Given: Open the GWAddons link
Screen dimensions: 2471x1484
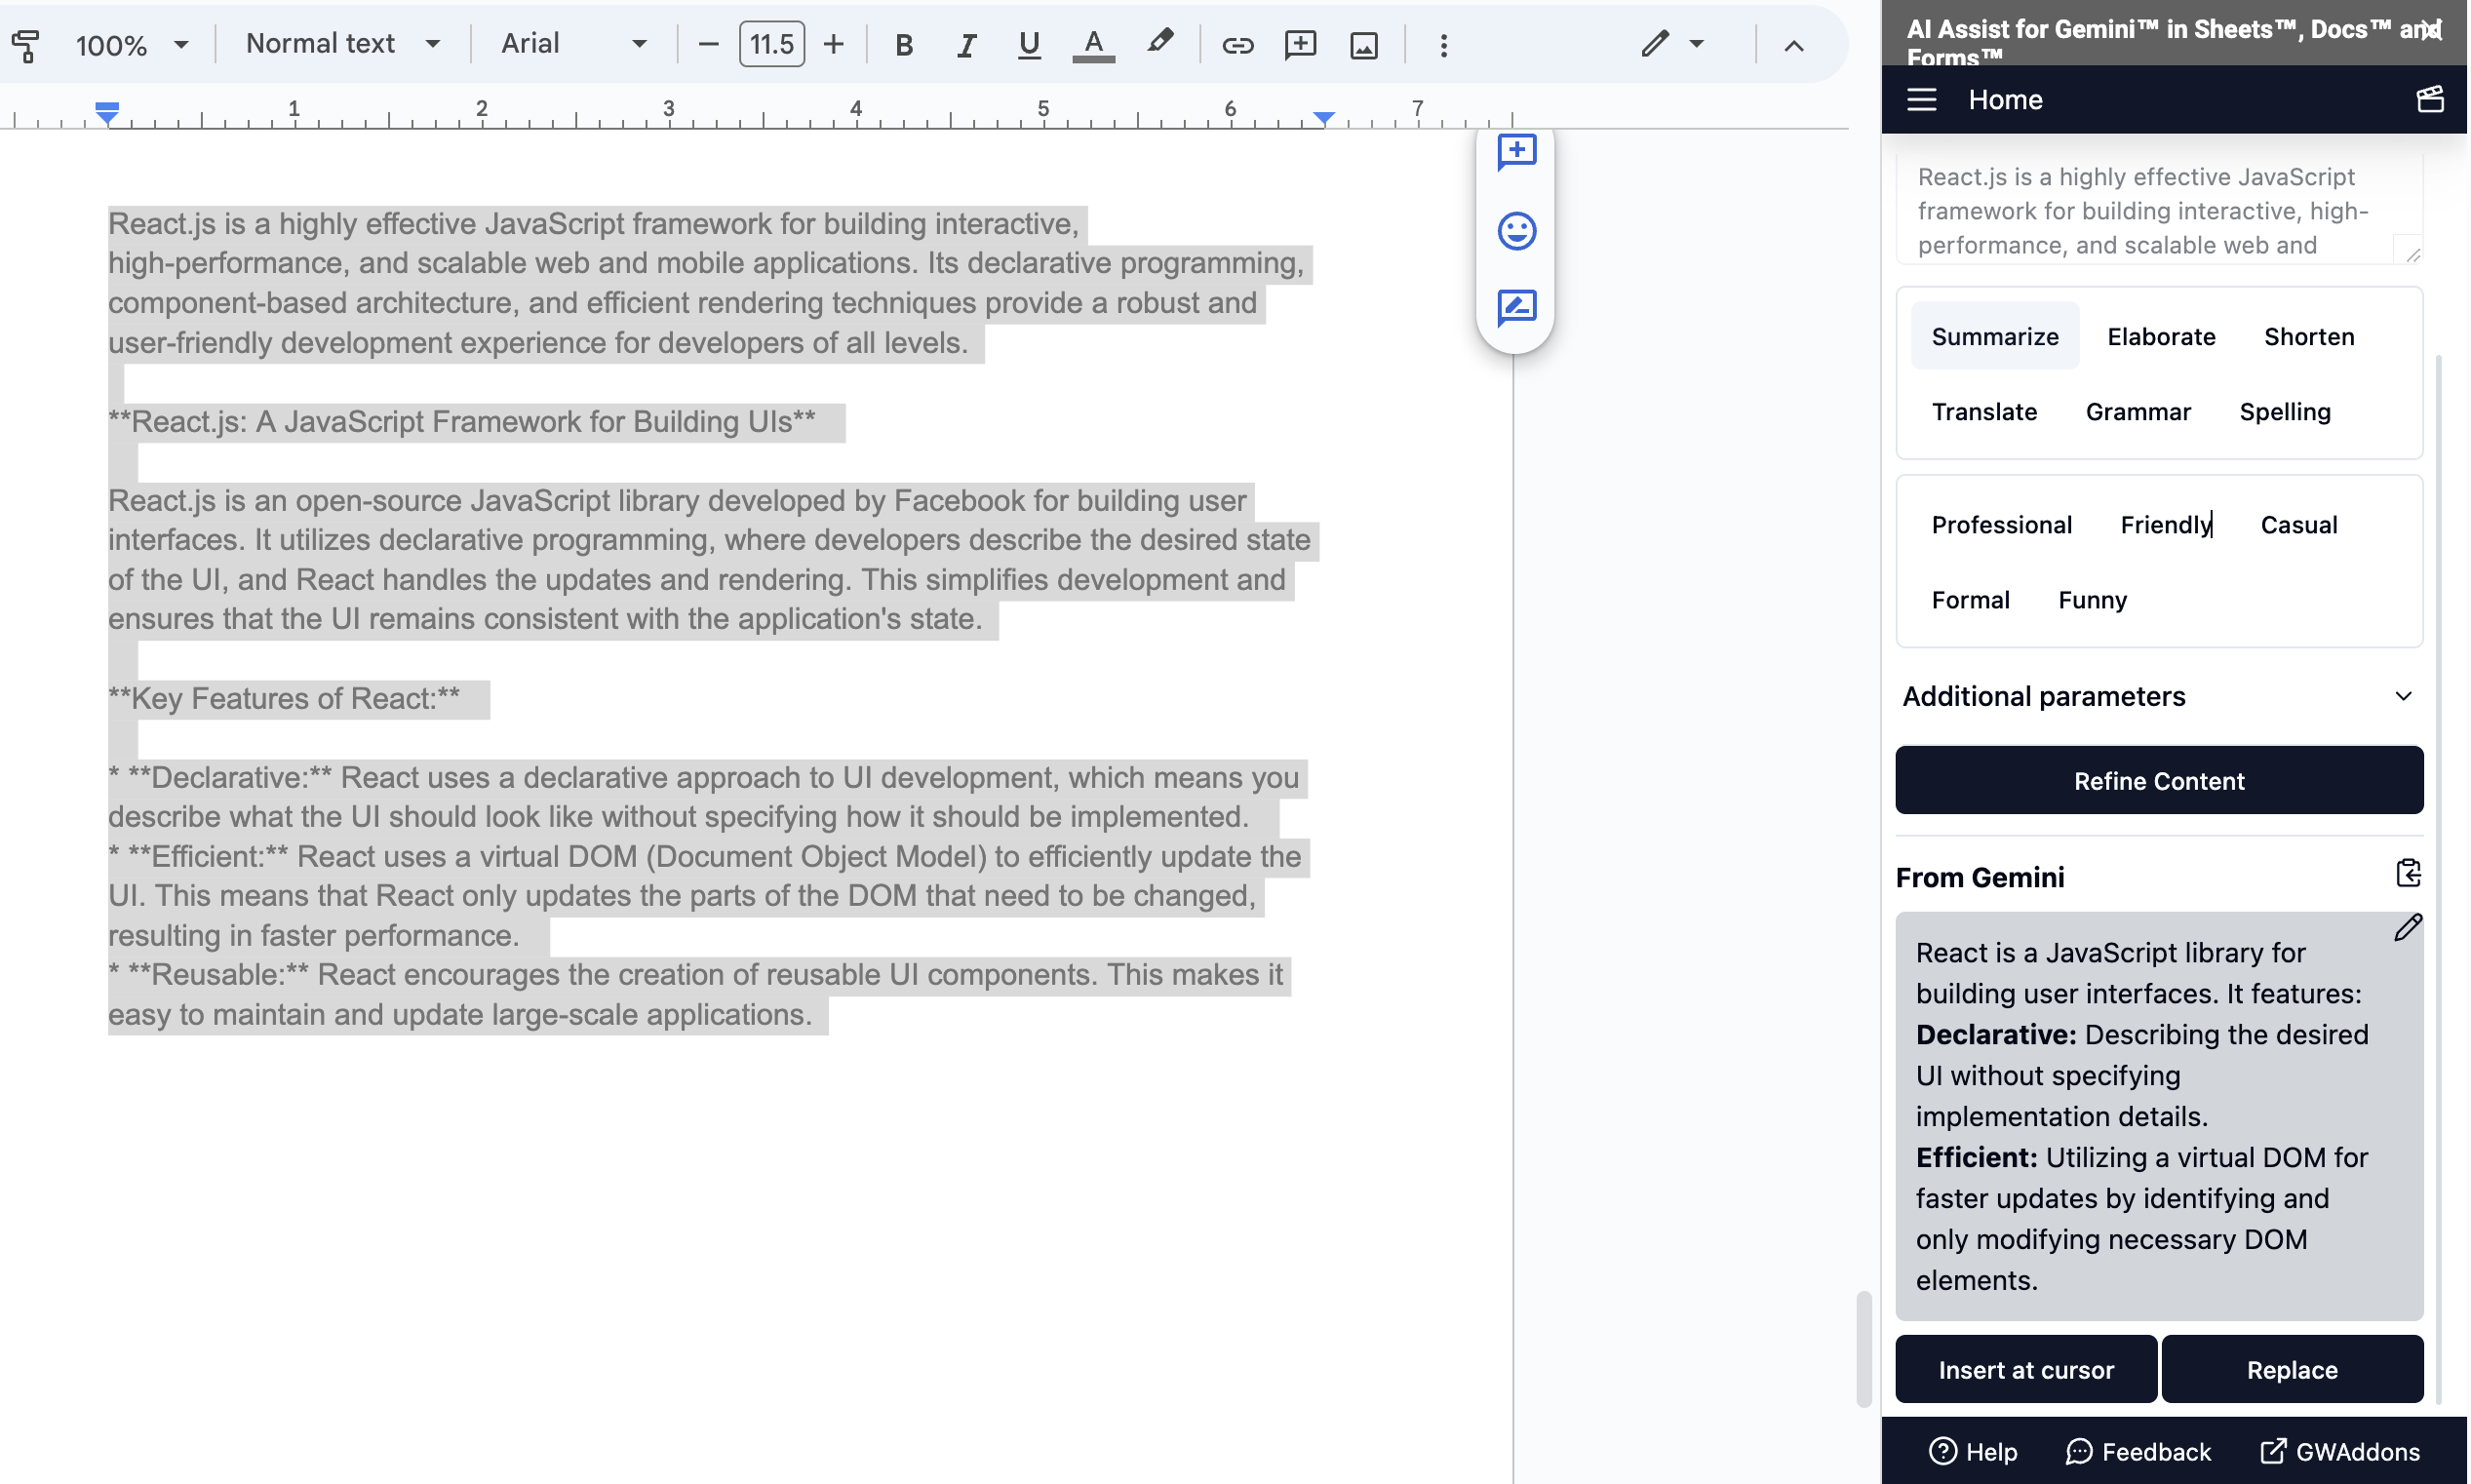Looking at the screenshot, I should click(2339, 1452).
